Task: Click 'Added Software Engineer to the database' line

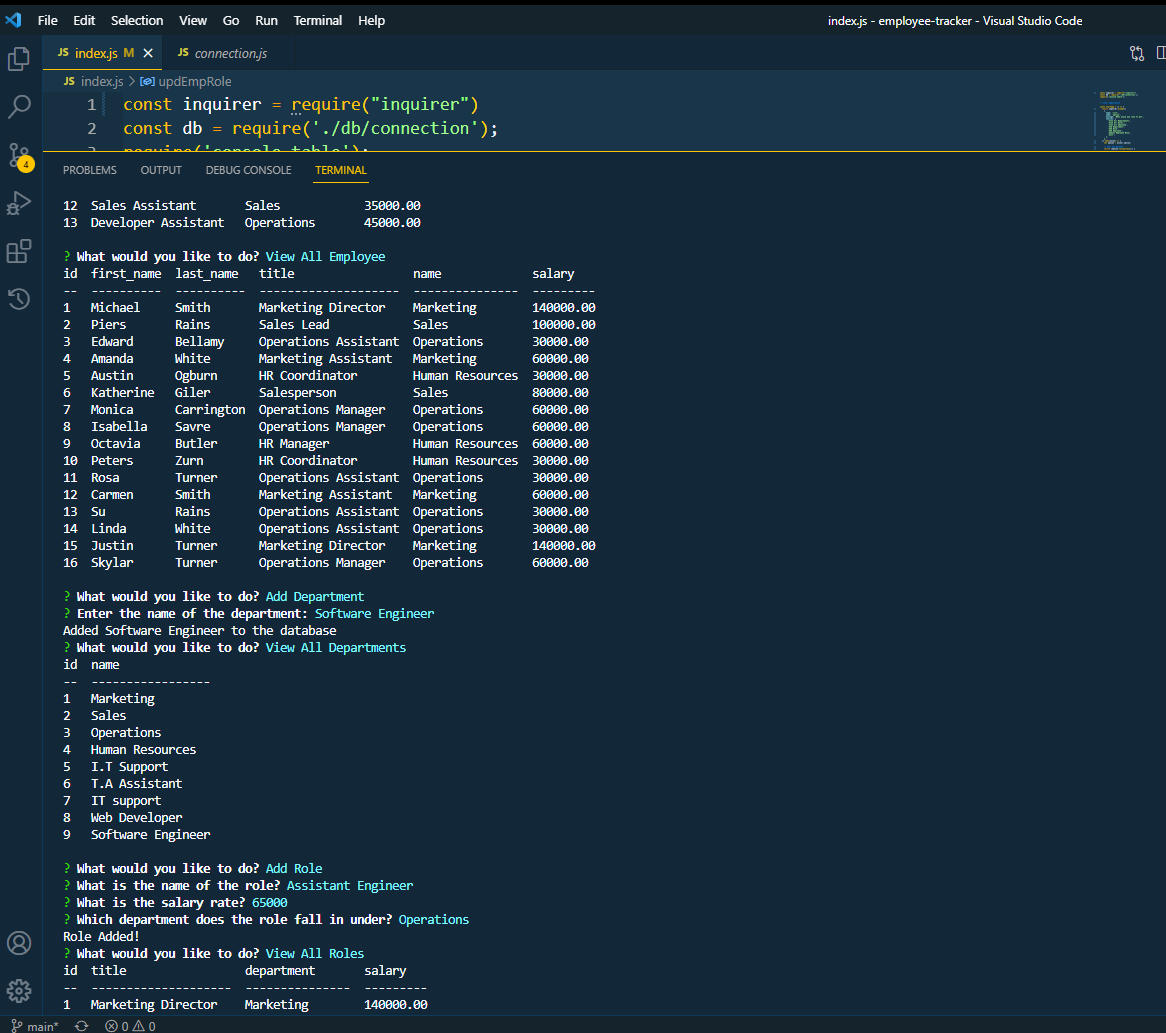Action: point(199,631)
